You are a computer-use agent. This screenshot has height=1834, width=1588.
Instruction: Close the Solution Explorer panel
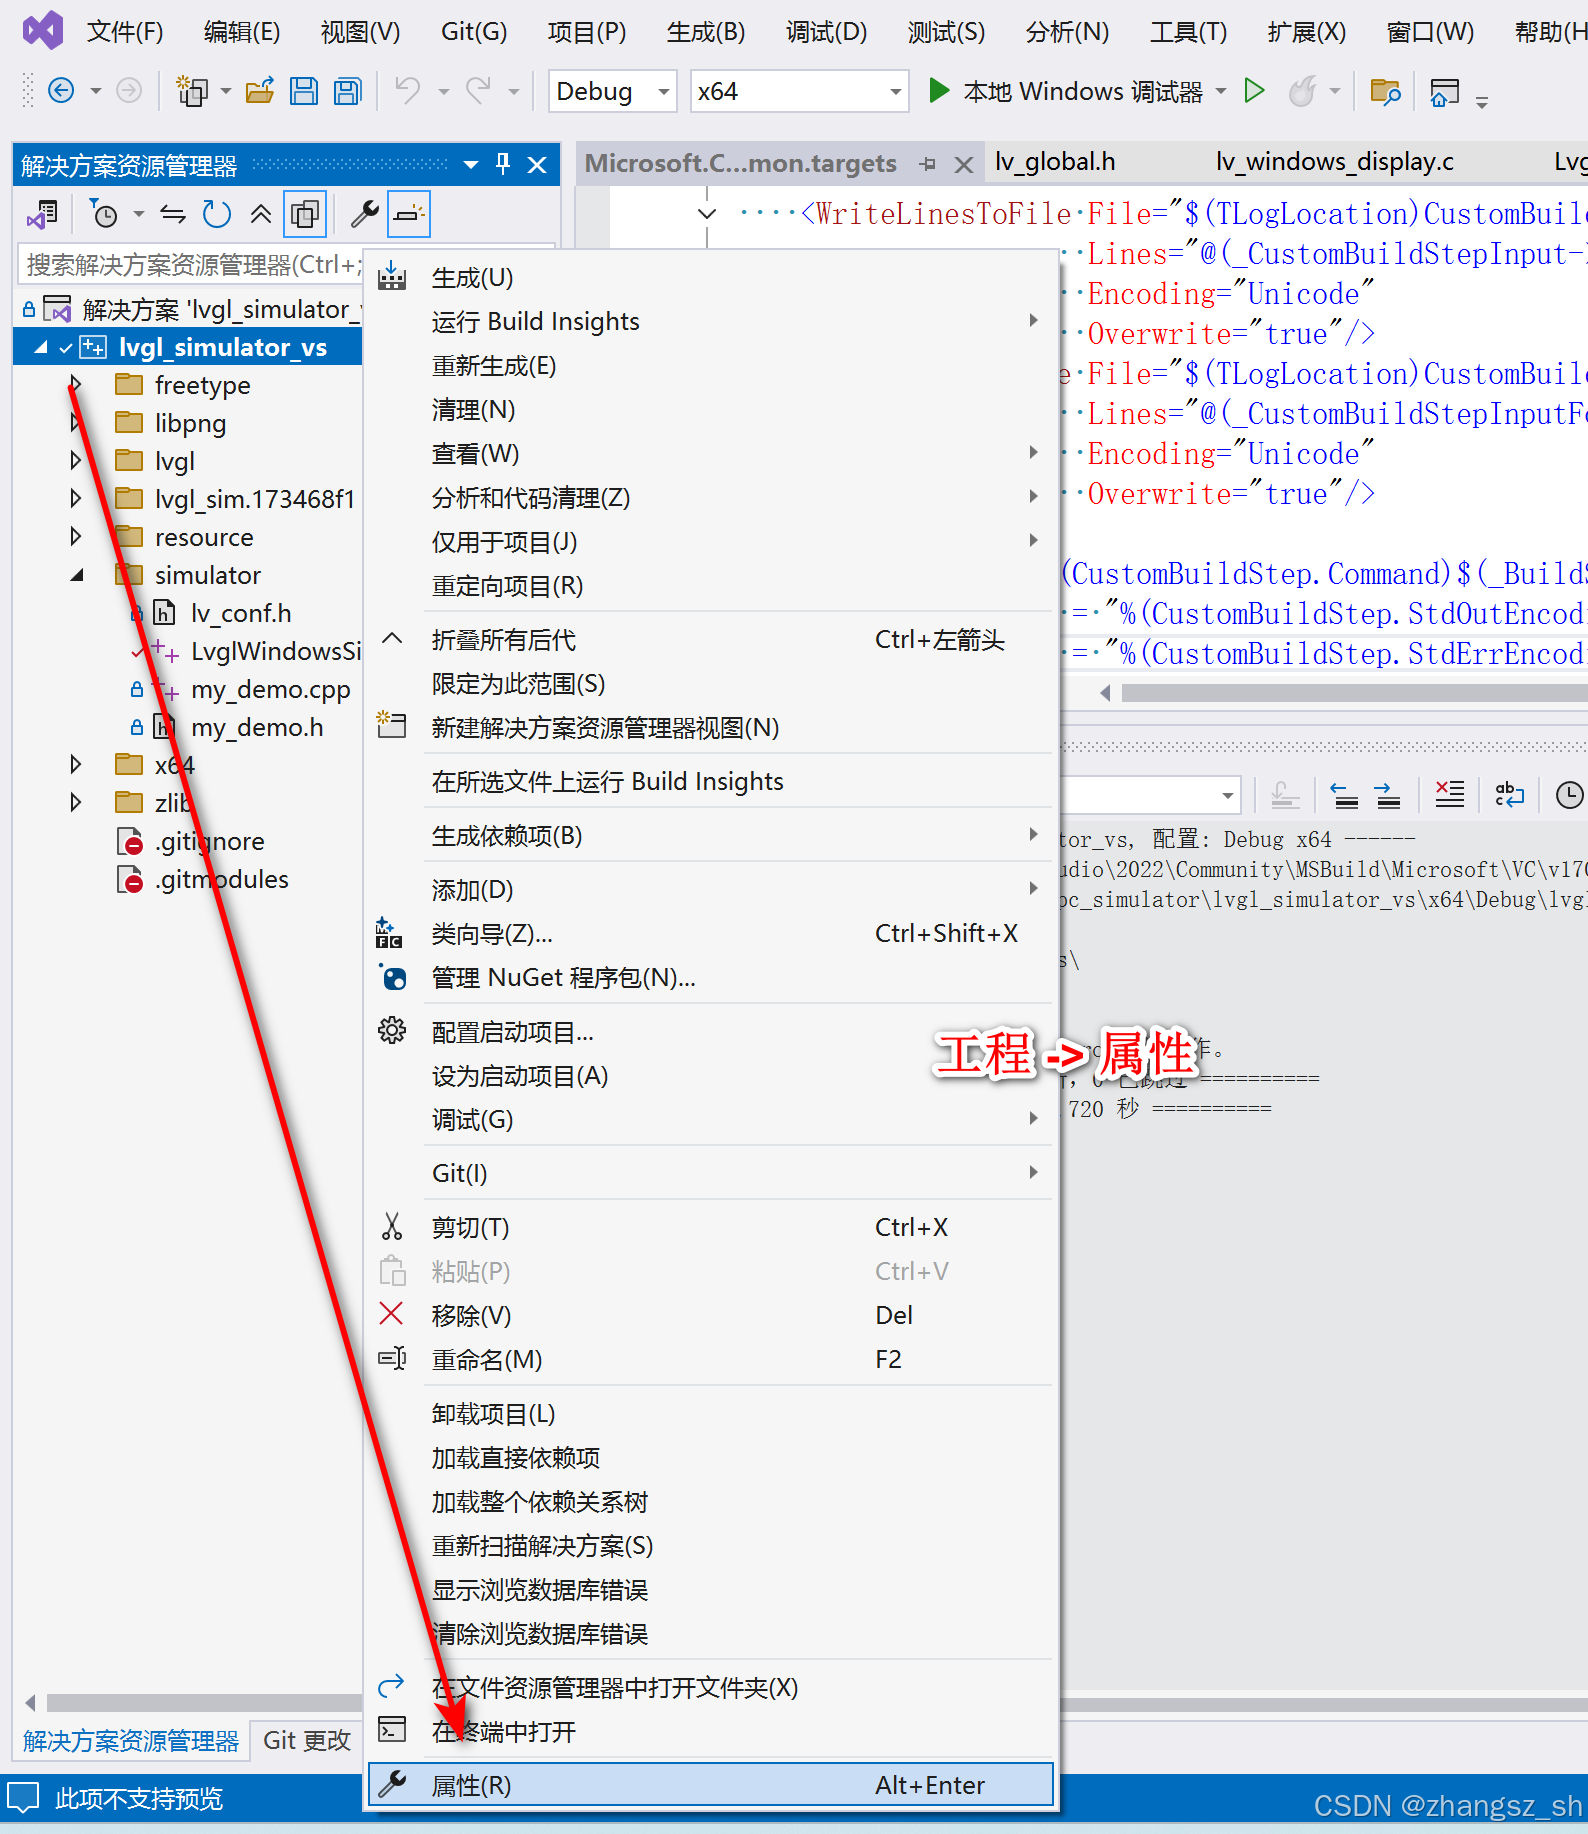537,165
